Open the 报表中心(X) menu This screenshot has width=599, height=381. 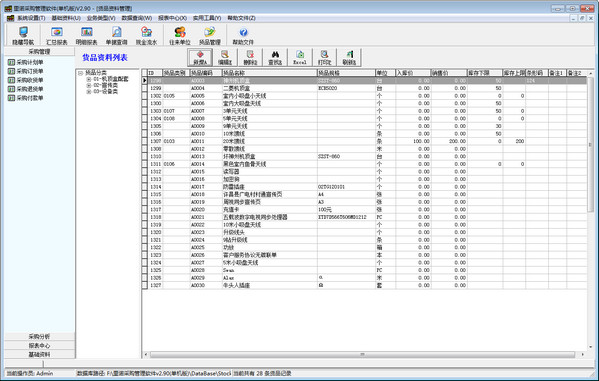coord(172,18)
